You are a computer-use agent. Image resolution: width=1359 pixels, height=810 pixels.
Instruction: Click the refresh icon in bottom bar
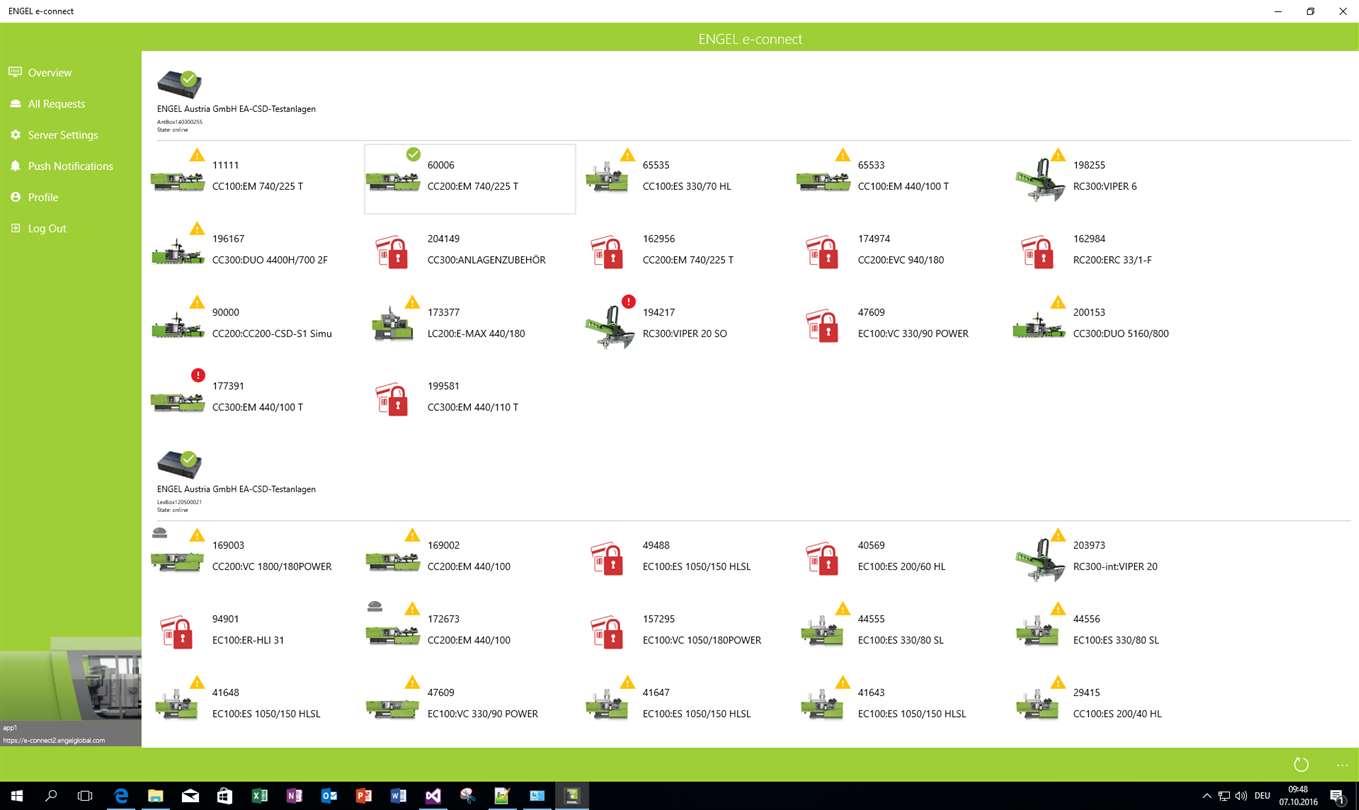tap(1301, 765)
